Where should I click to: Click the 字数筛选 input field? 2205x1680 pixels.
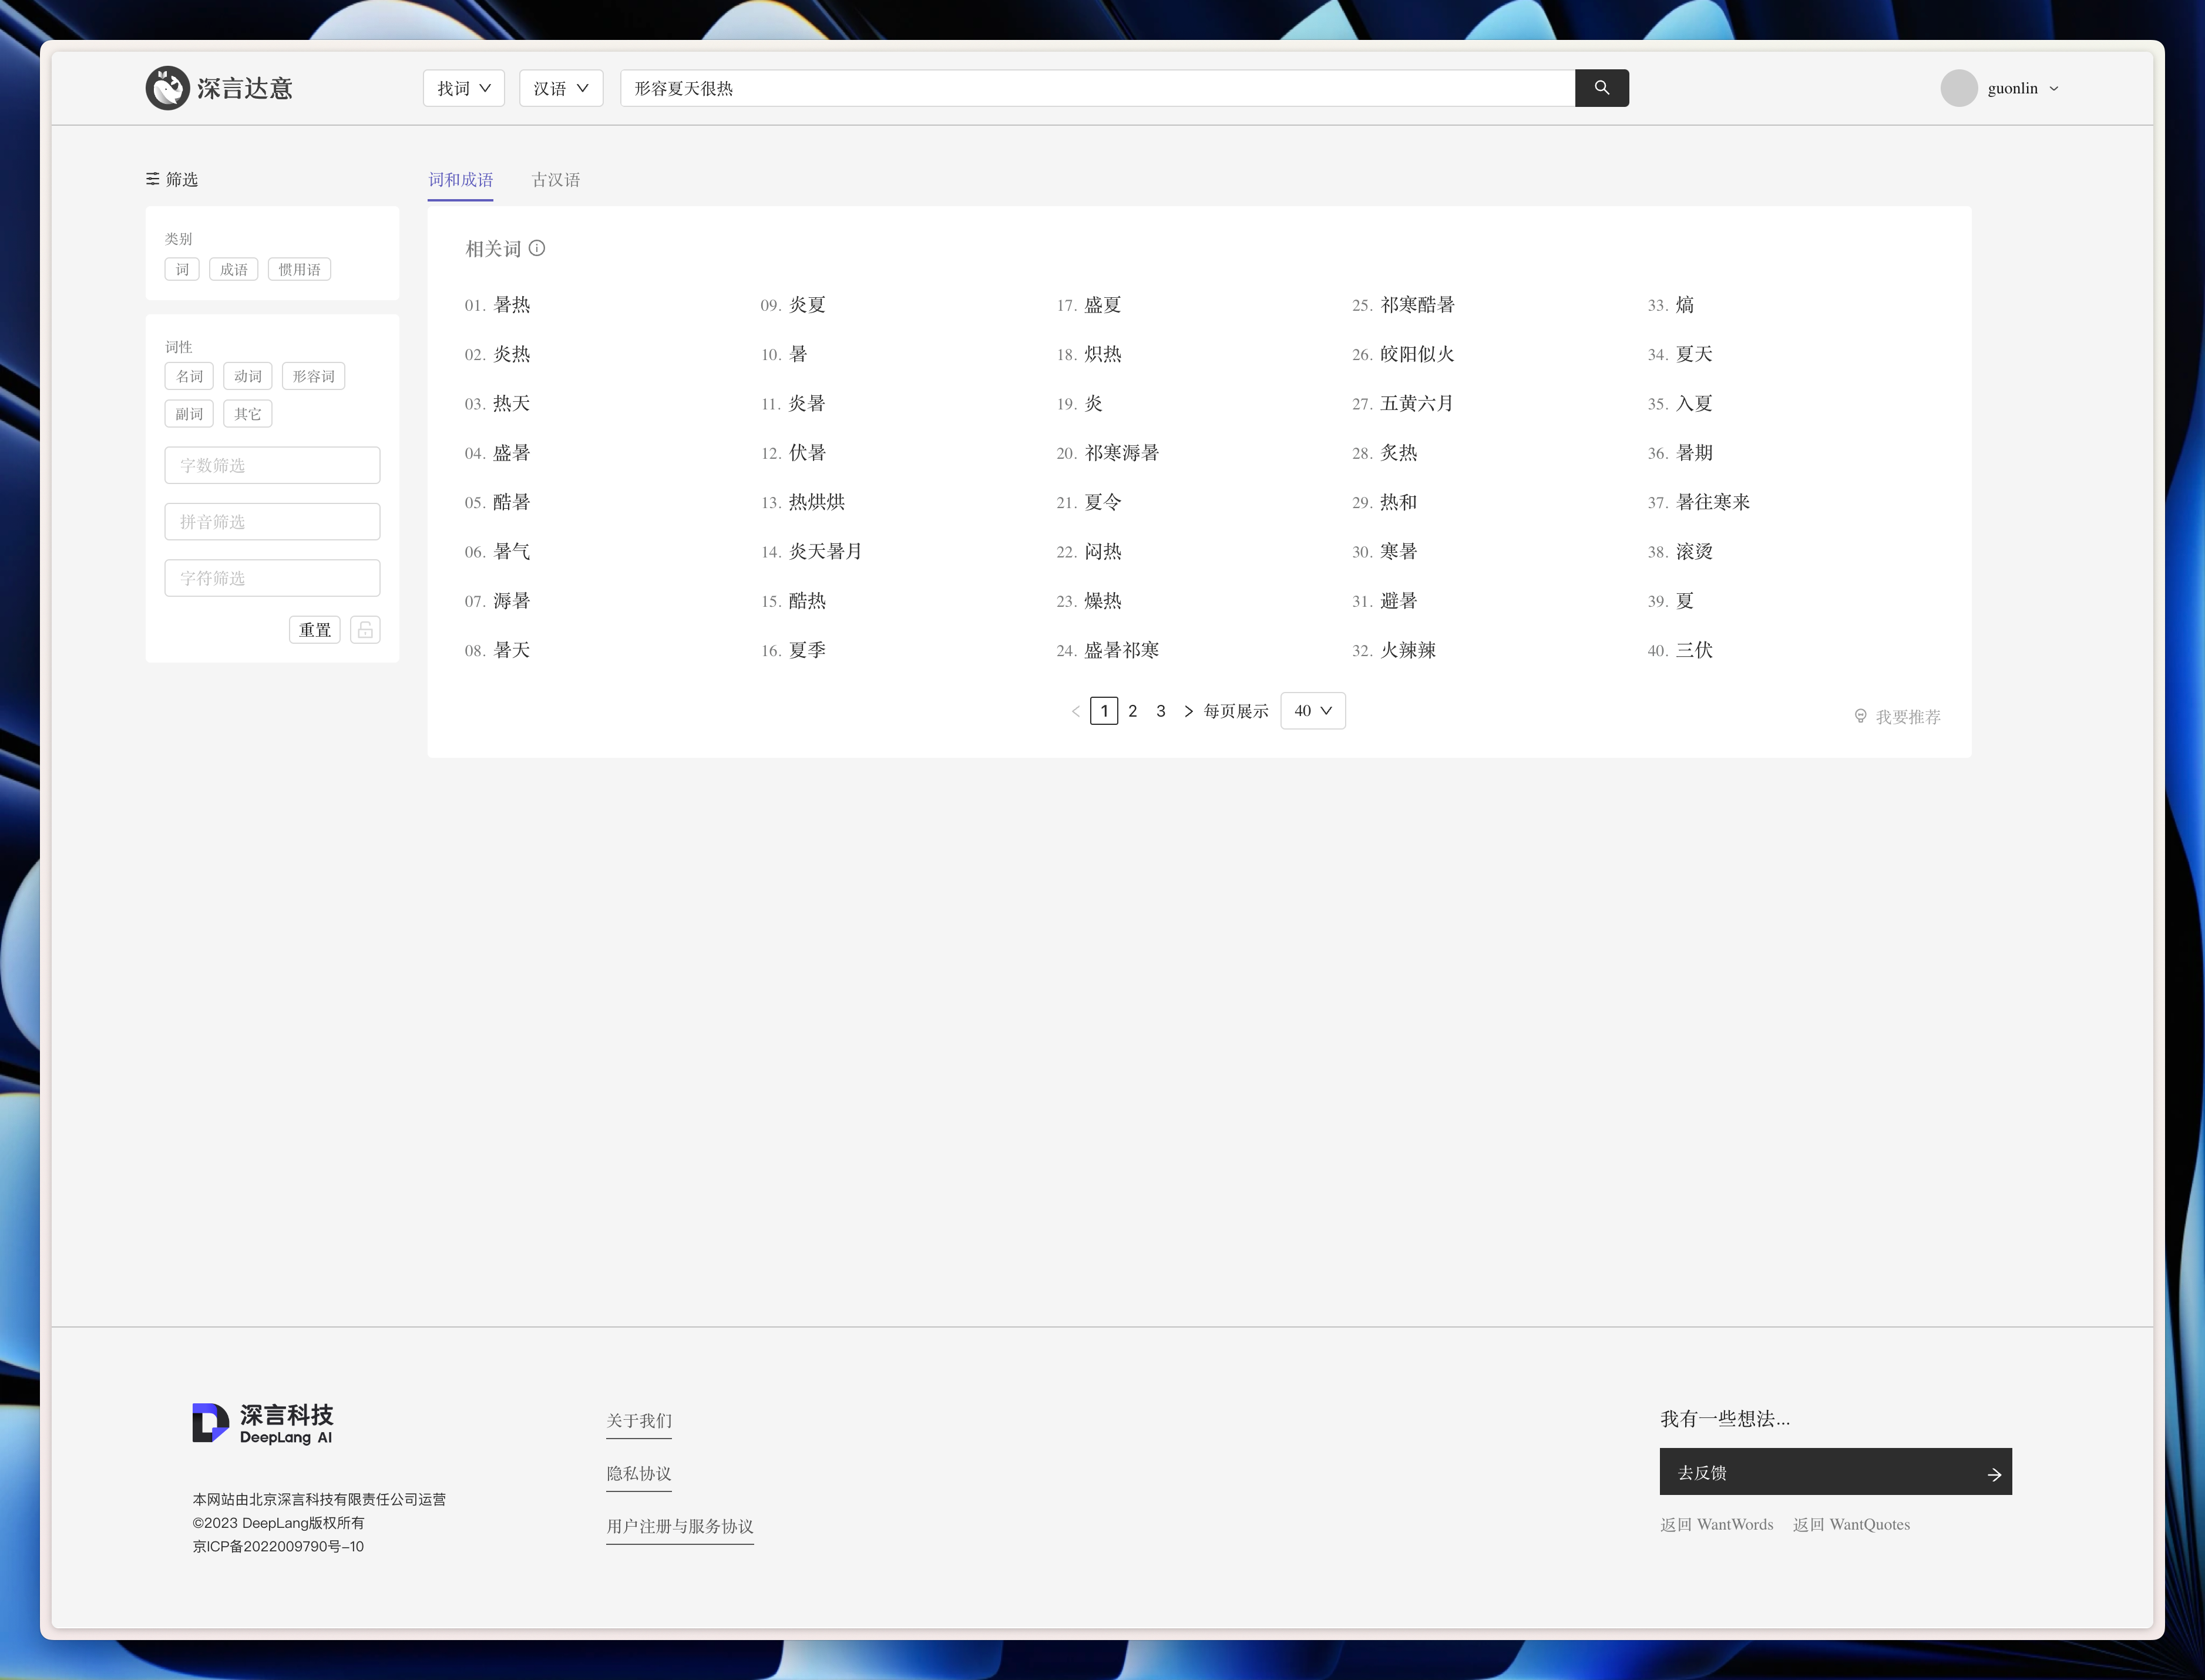click(x=272, y=465)
